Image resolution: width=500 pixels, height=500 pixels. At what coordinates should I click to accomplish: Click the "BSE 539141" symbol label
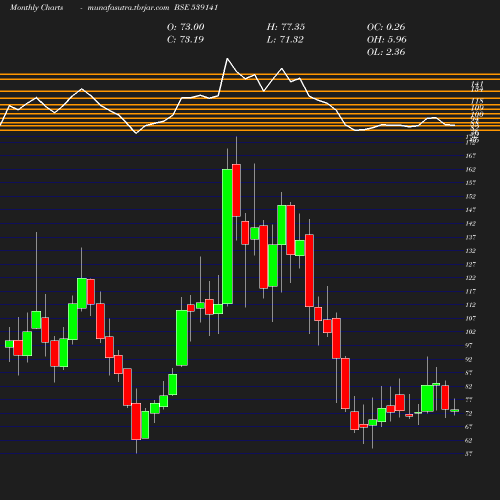[x=196, y=7]
